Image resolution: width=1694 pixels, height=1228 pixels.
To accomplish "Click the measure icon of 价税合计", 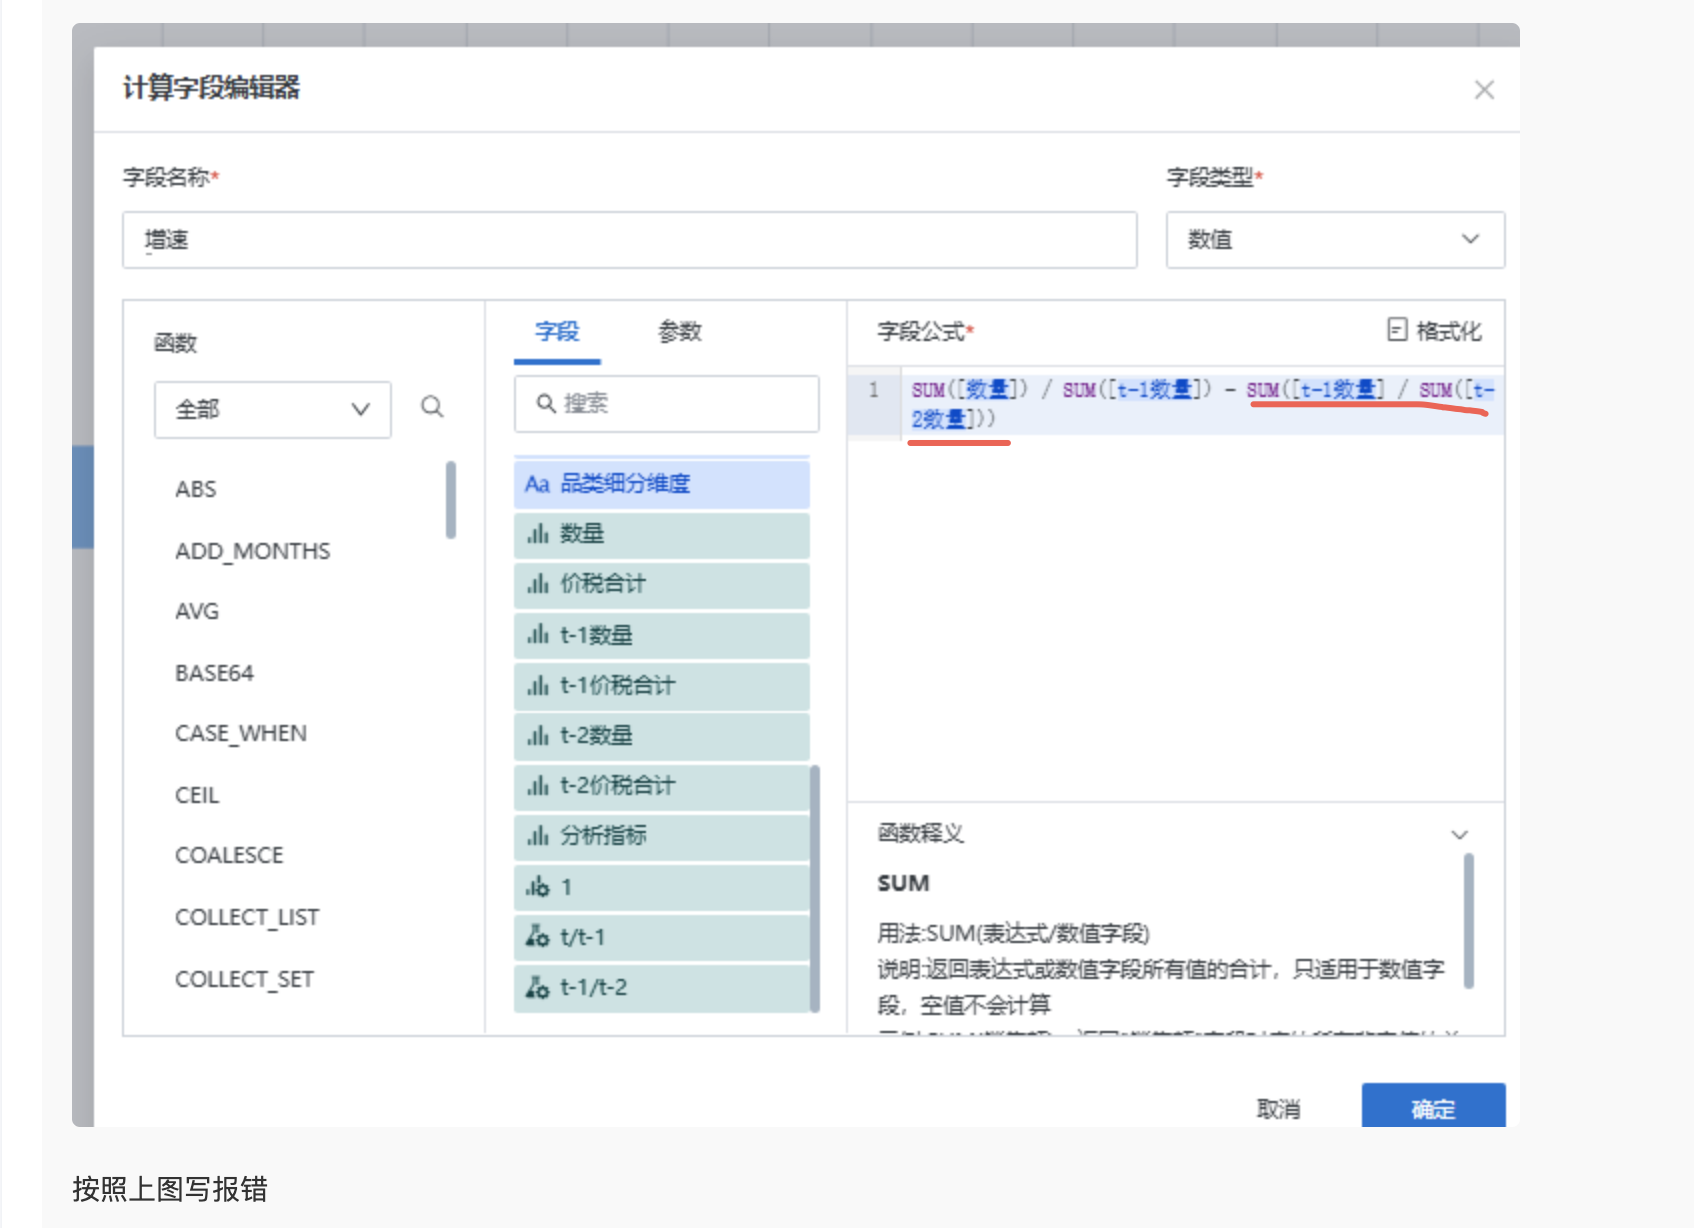I will point(537,584).
